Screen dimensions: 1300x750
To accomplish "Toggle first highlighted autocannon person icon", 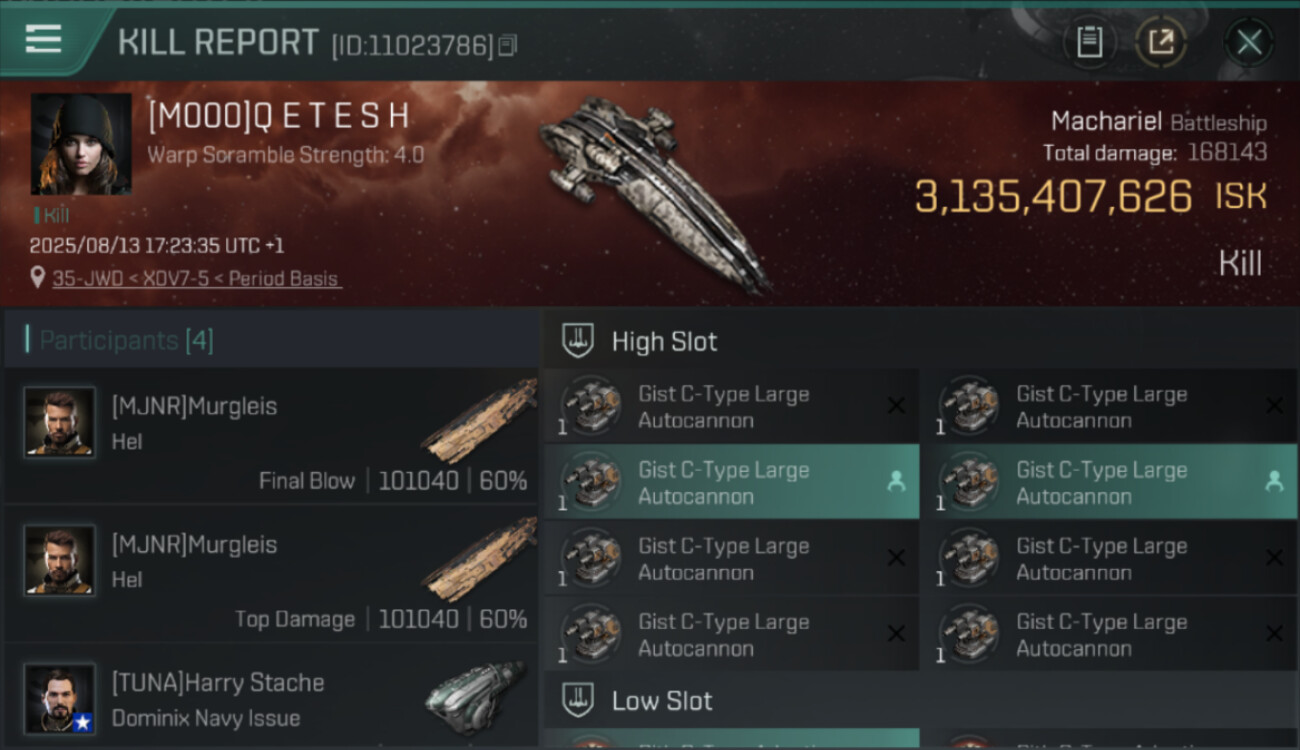I will pyautogui.click(x=896, y=482).
